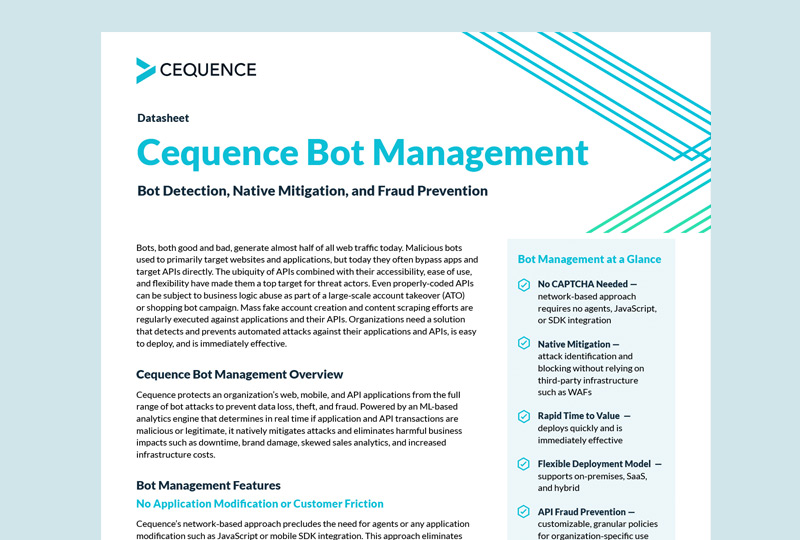This screenshot has height=540, width=800.
Task: Click the 'API Fraud Prevention' text
Action: pyautogui.click(x=582, y=512)
